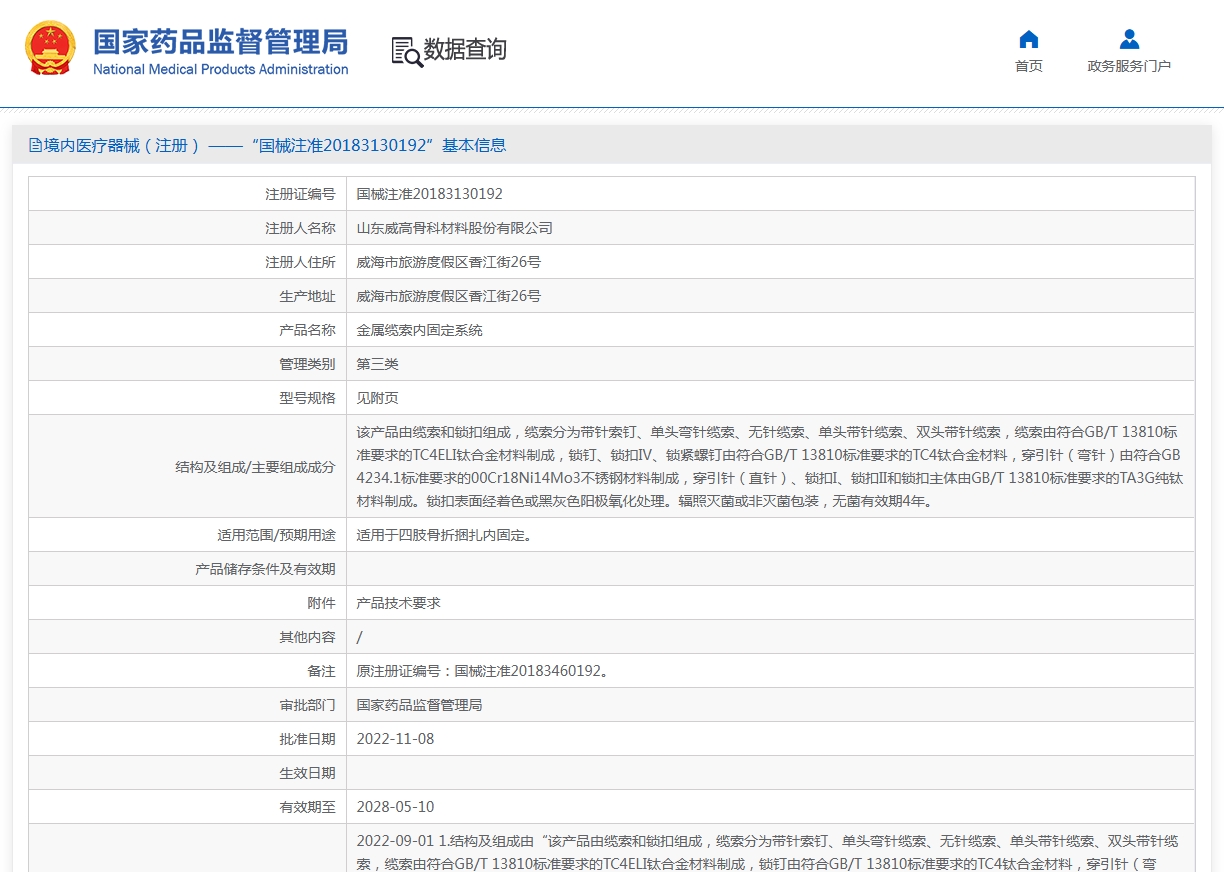
Task: Open the 政务服务门户 user icon
Action: [1129, 39]
